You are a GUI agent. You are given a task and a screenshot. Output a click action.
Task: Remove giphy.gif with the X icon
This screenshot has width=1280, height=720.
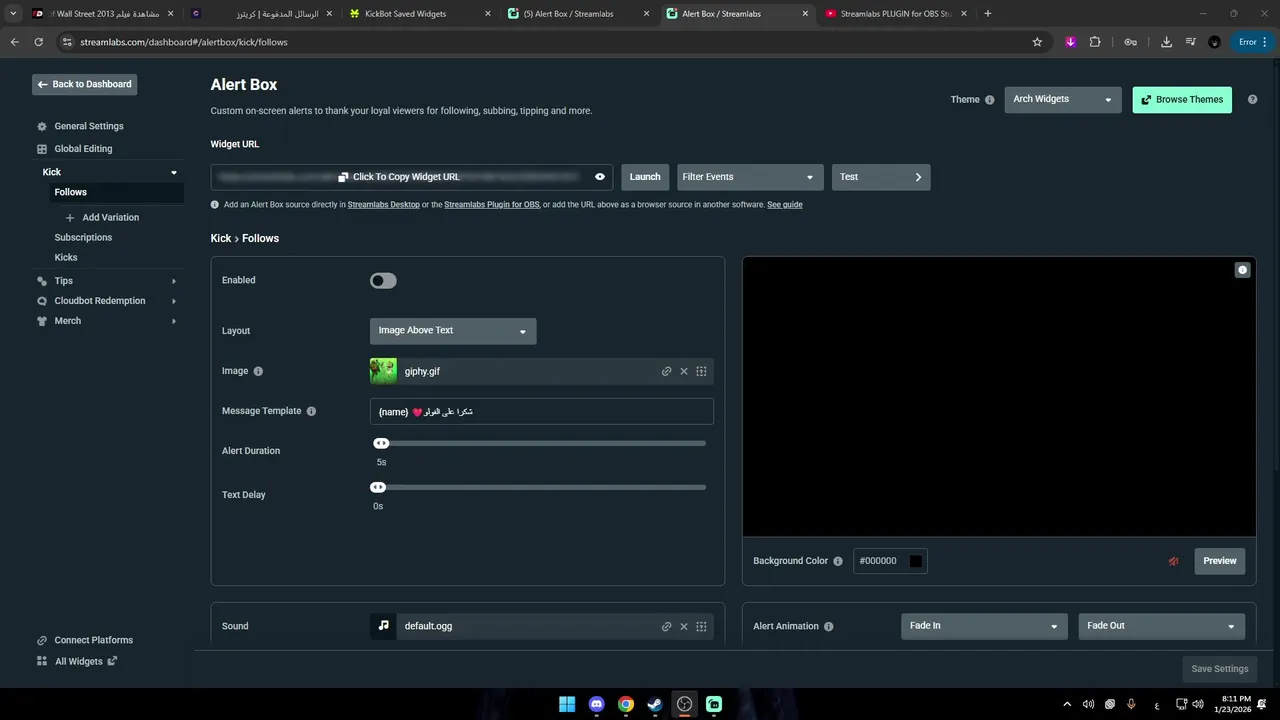coord(684,372)
